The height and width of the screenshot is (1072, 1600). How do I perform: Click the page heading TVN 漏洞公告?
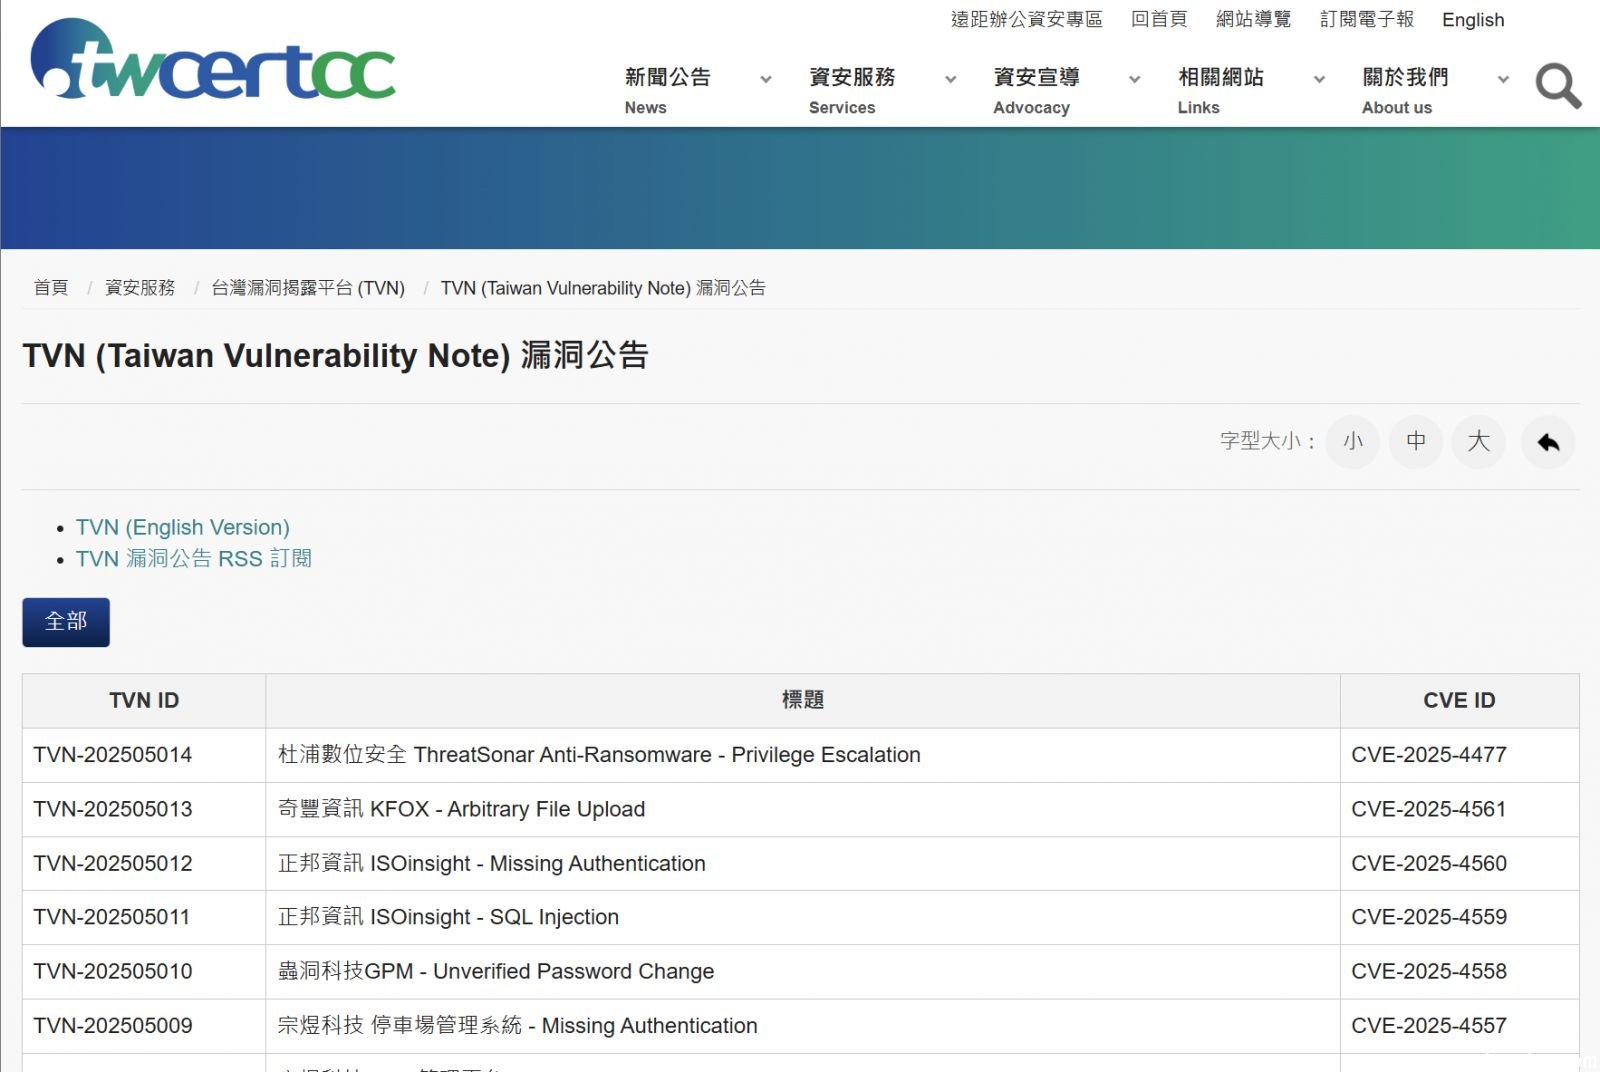[x=335, y=356]
